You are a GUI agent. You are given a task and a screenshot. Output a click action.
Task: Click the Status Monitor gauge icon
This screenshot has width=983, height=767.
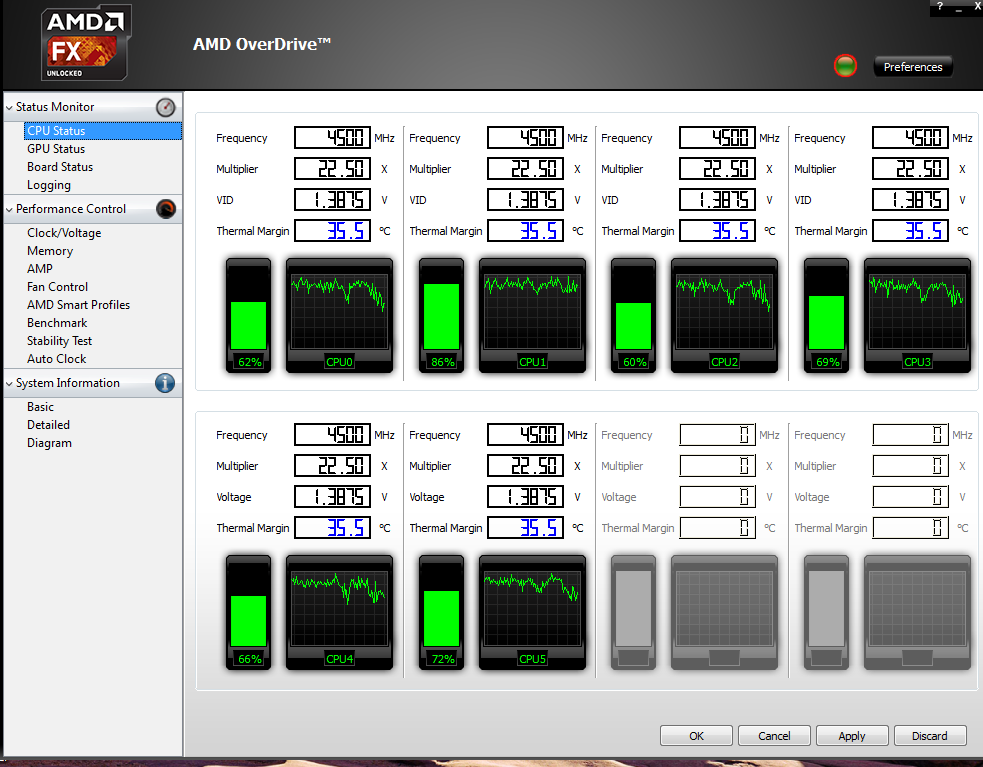click(166, 107)
